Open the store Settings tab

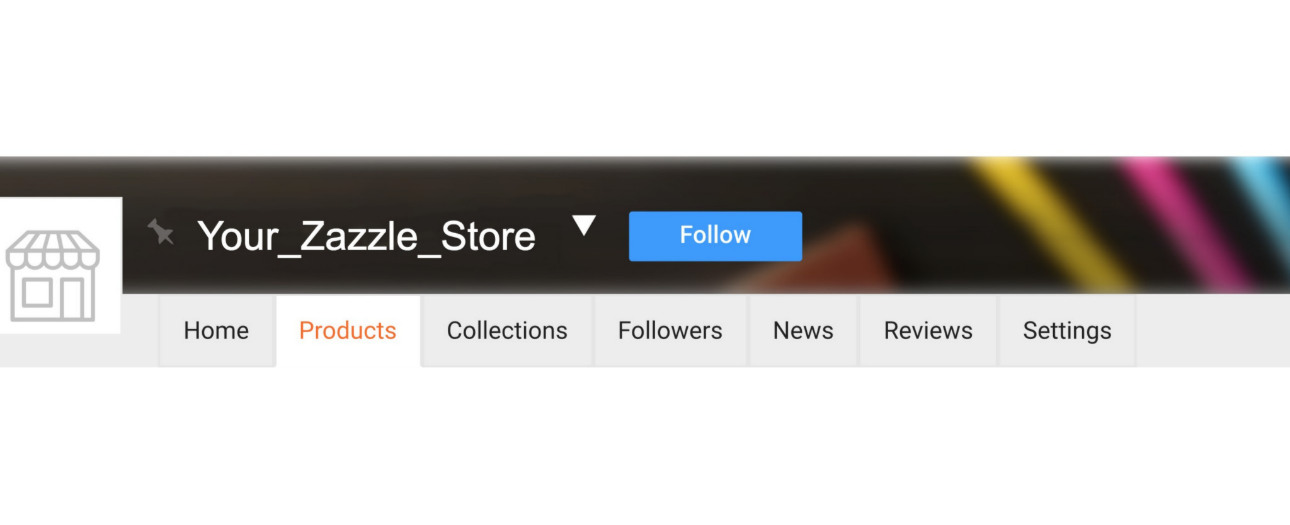tap(1067, 331)
